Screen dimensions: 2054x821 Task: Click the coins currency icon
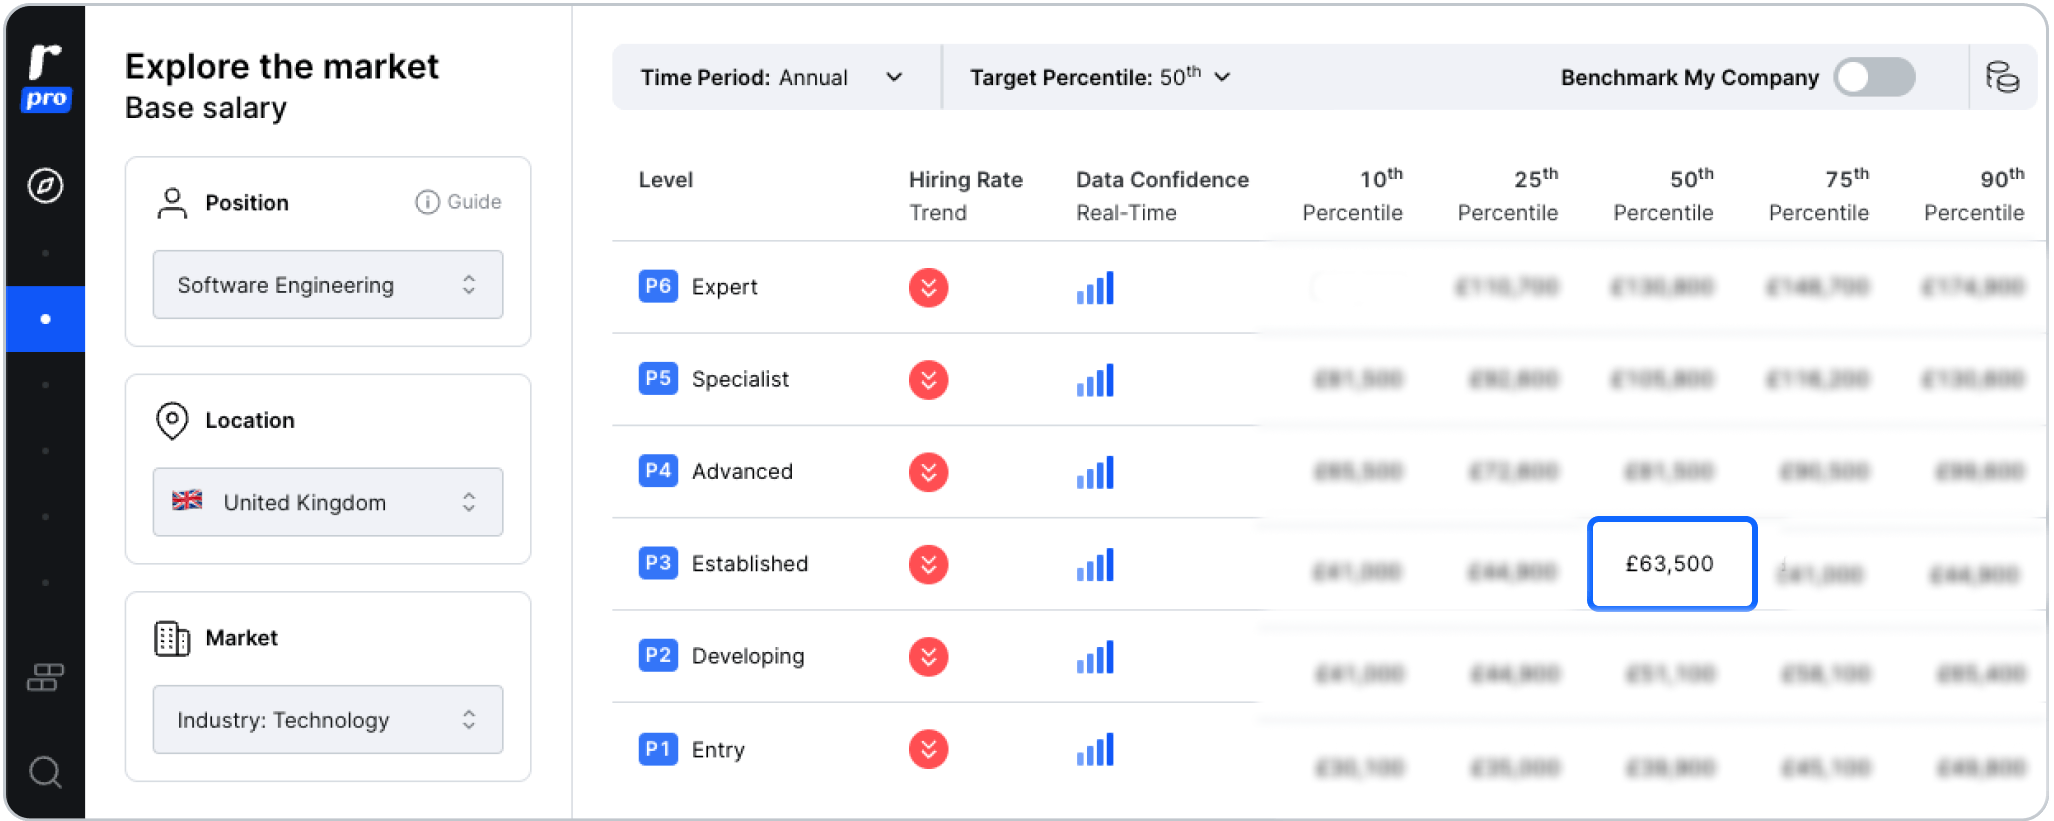pyautogui.click(x=2002, y=77)
